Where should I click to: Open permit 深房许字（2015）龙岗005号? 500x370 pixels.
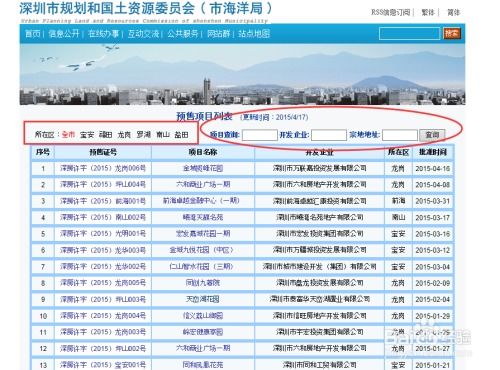(x=103, y=283)
